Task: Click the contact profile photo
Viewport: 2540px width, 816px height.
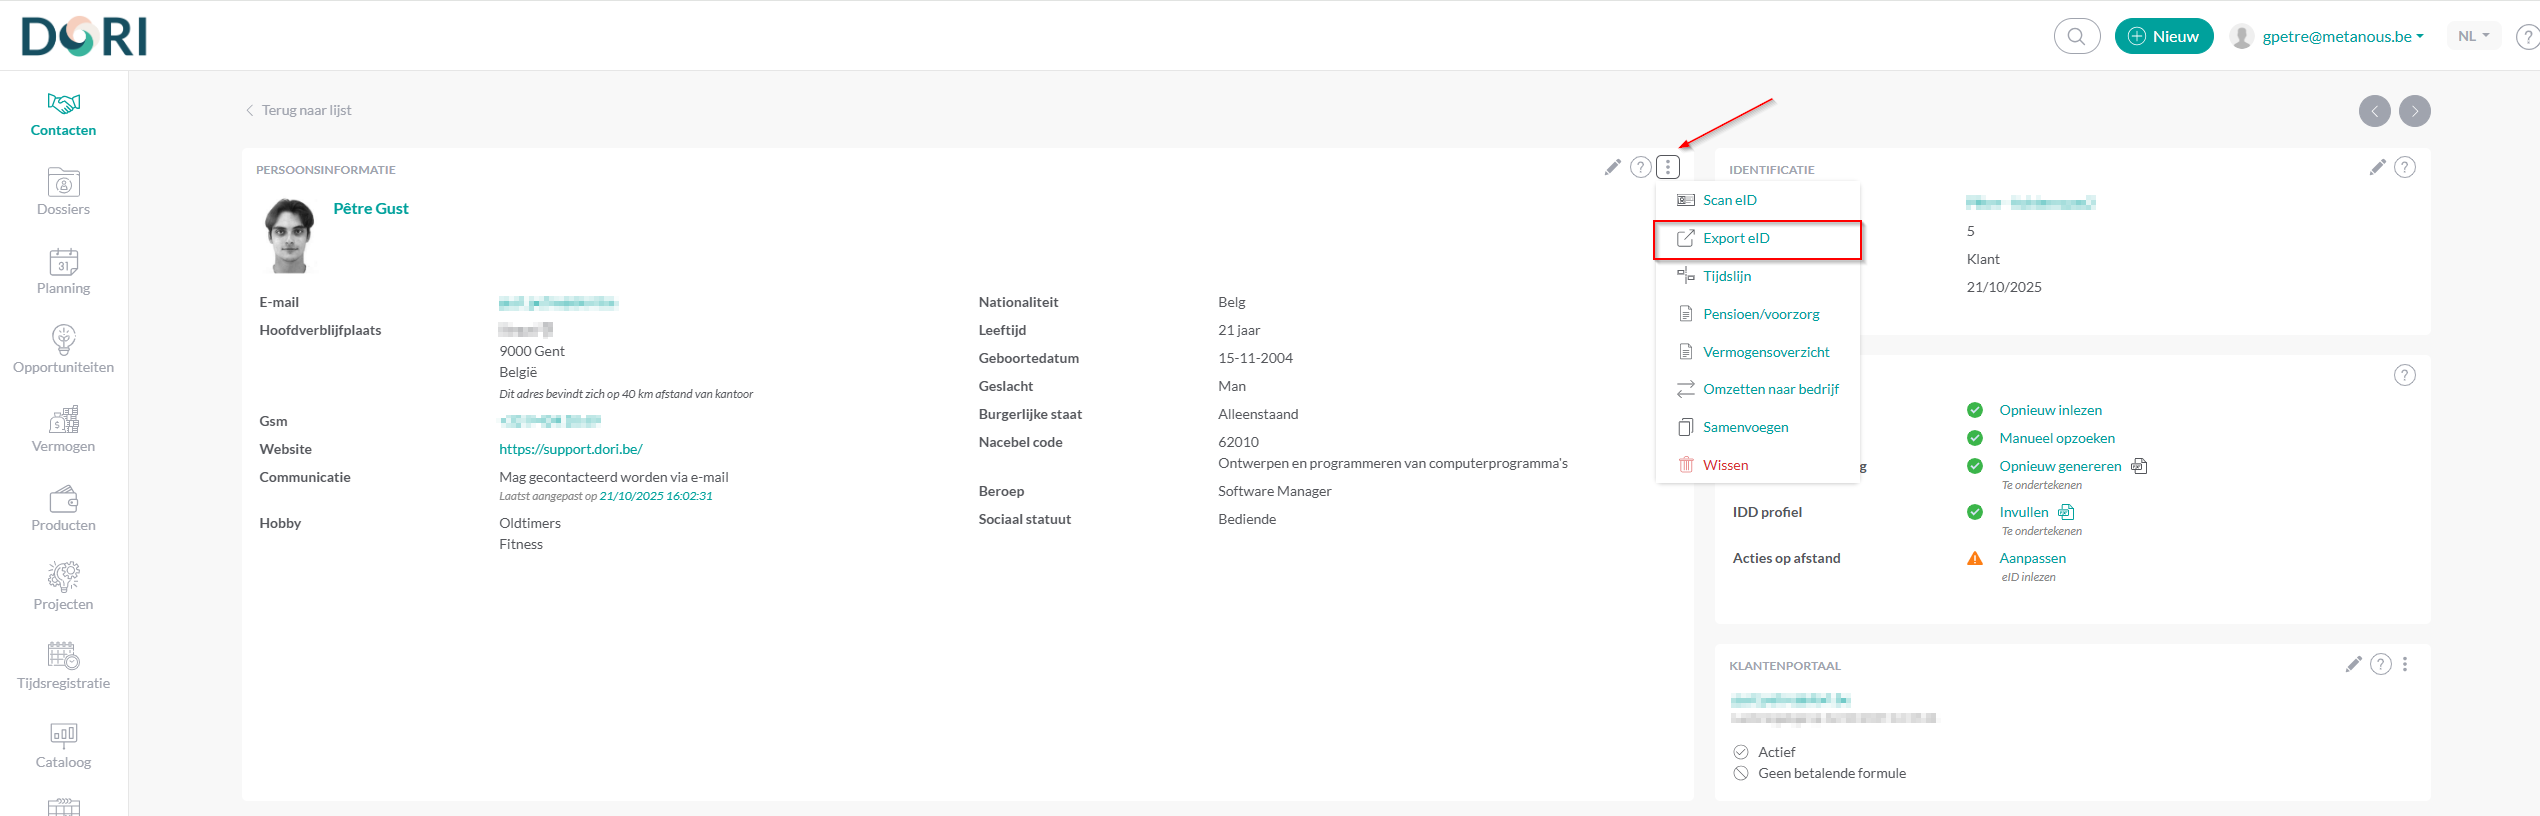Action: [x=290, y=236]
